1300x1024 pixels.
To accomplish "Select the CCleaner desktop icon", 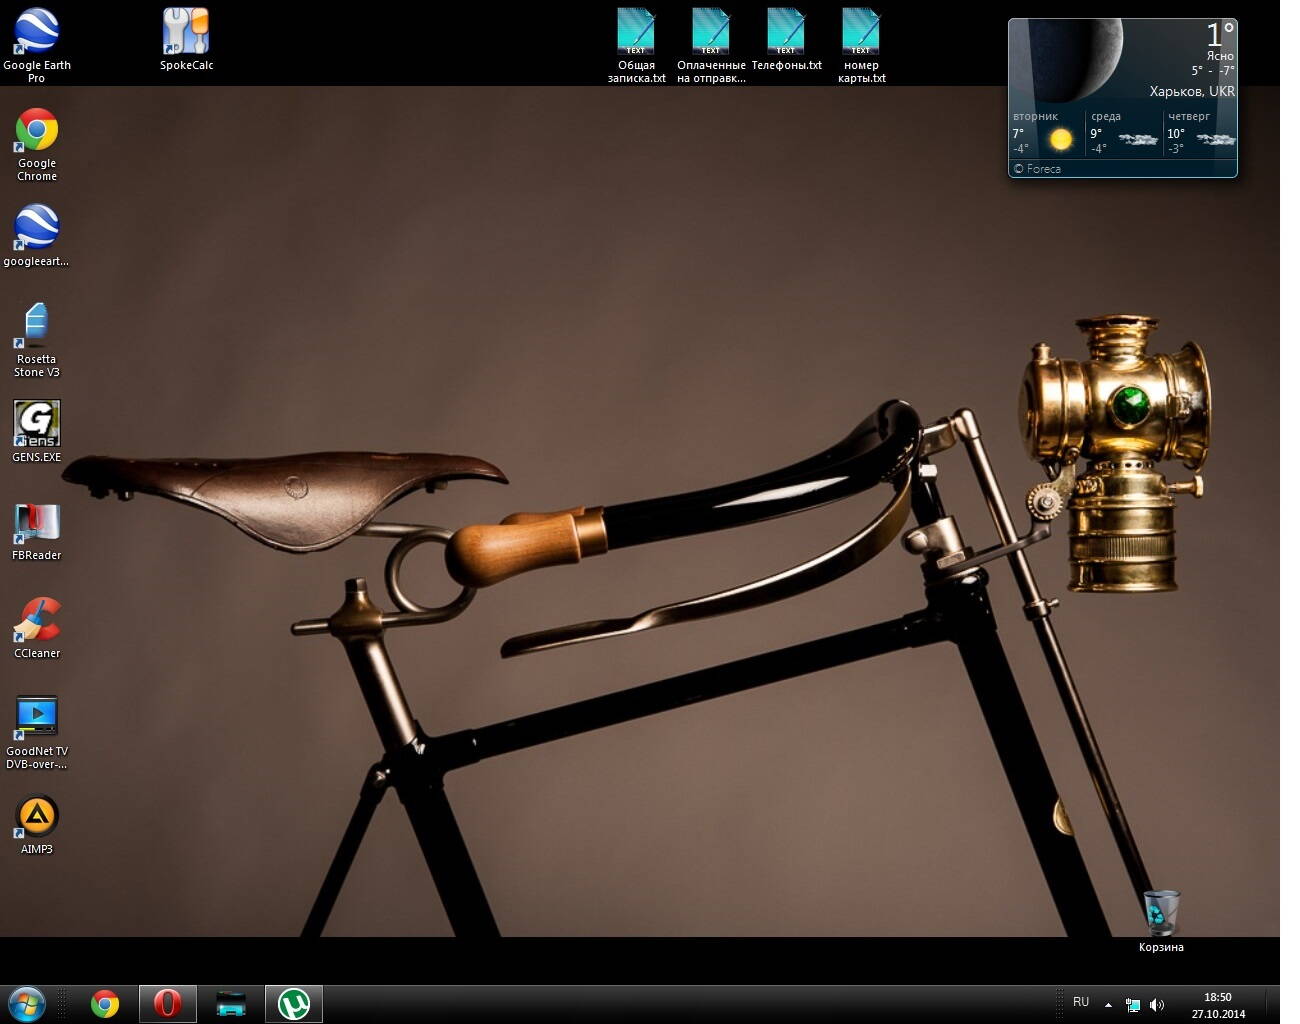I will (x=37, y=620).
